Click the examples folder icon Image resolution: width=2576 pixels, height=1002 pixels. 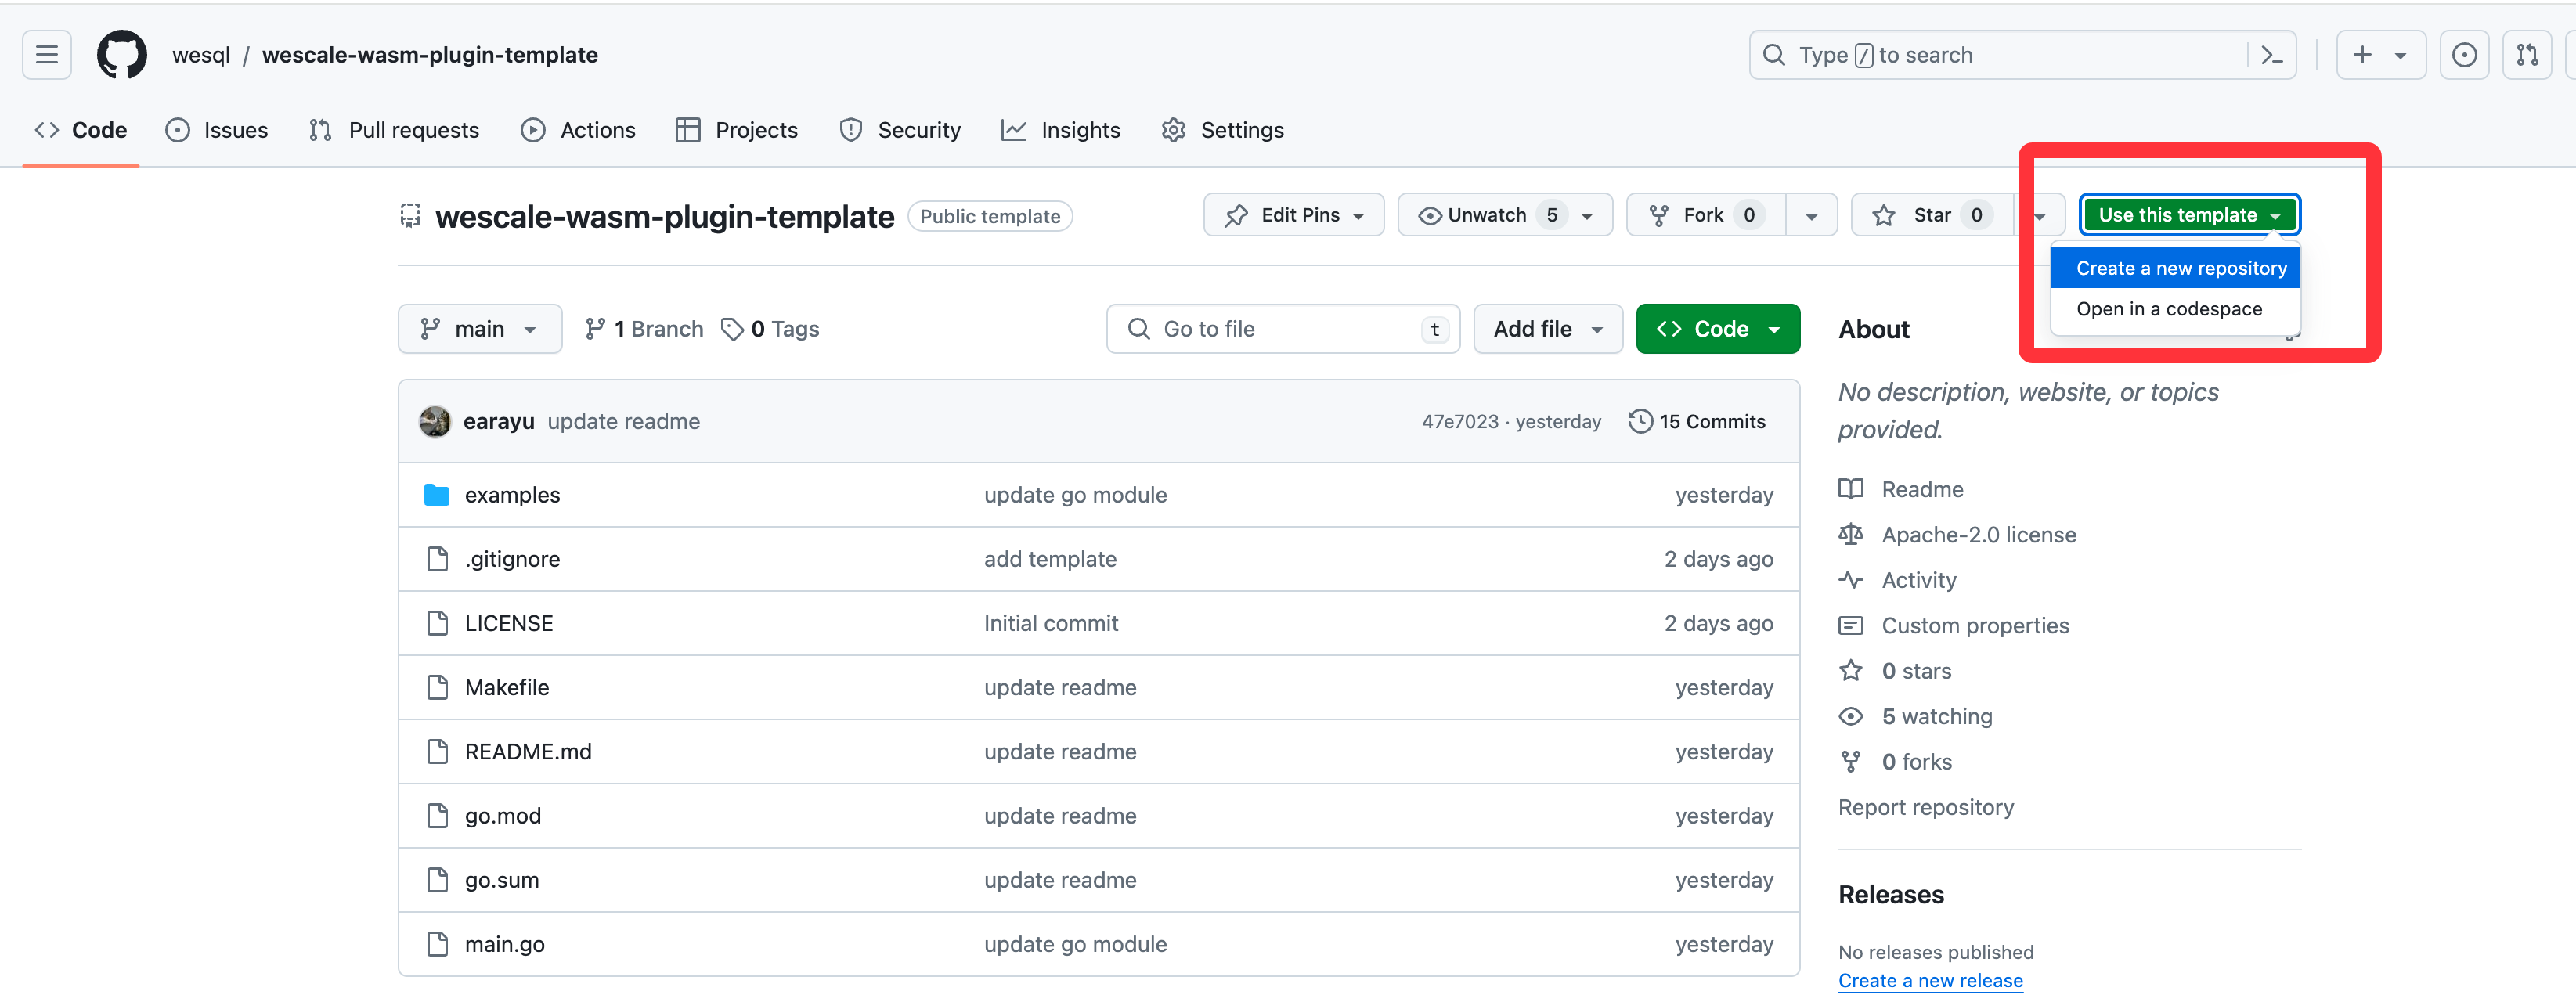pos(437,495)
